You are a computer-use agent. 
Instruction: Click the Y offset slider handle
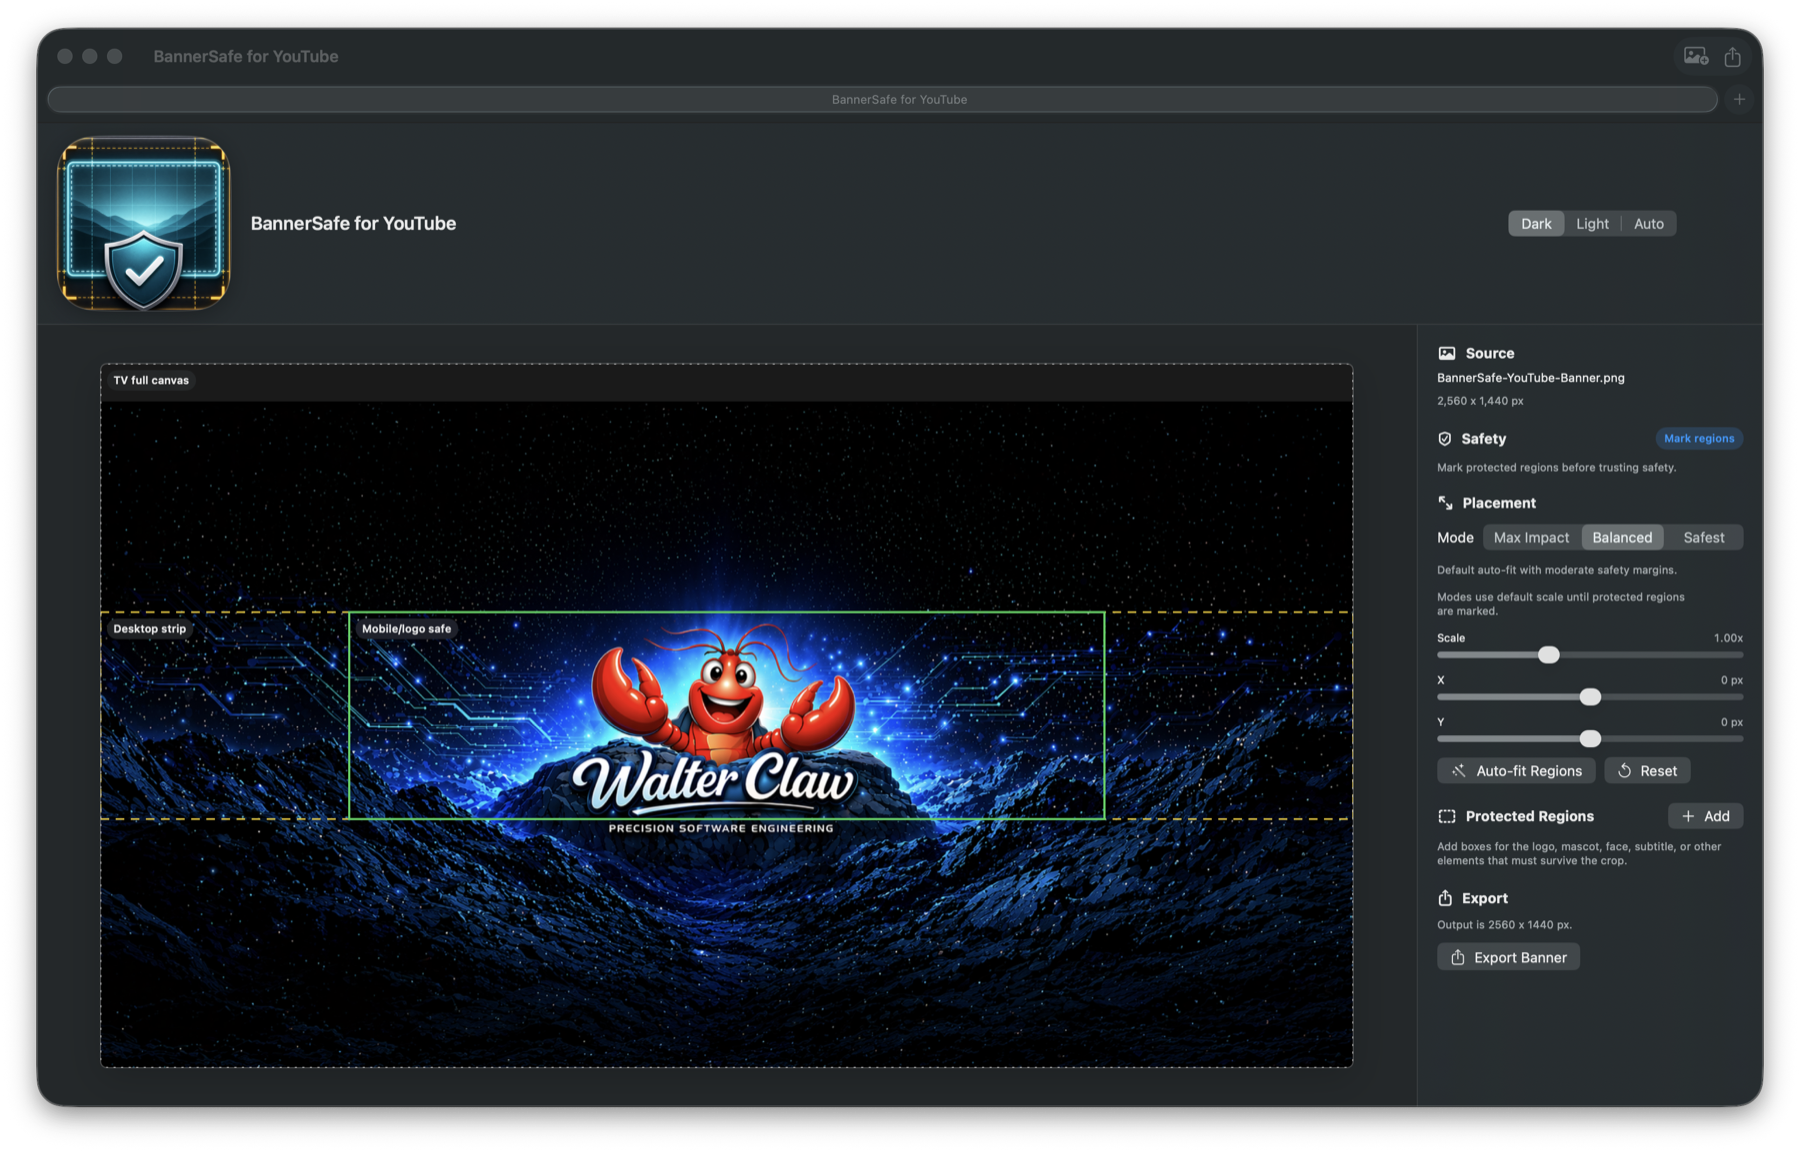tap(1590, 739)
